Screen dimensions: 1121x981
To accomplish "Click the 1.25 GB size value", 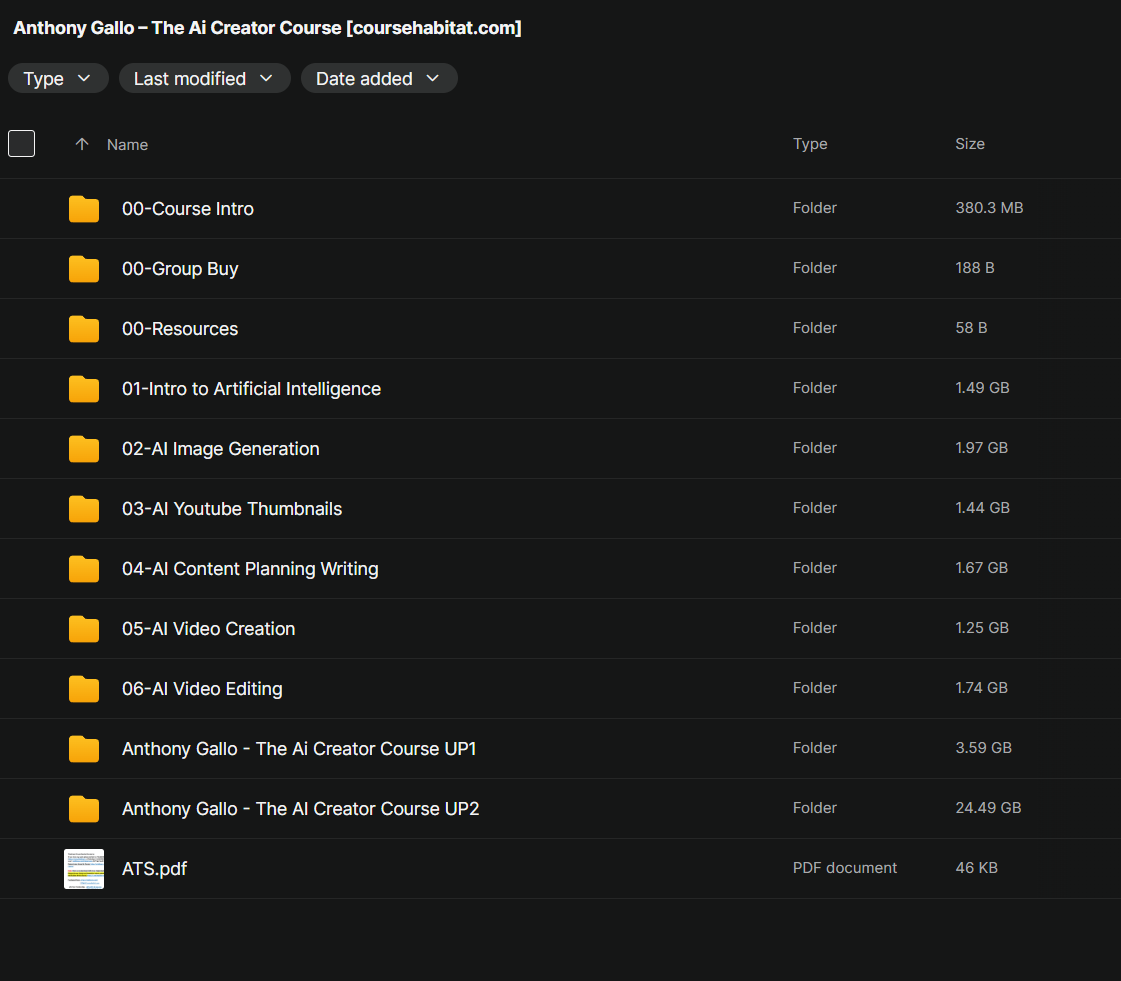I will (982, 628).
